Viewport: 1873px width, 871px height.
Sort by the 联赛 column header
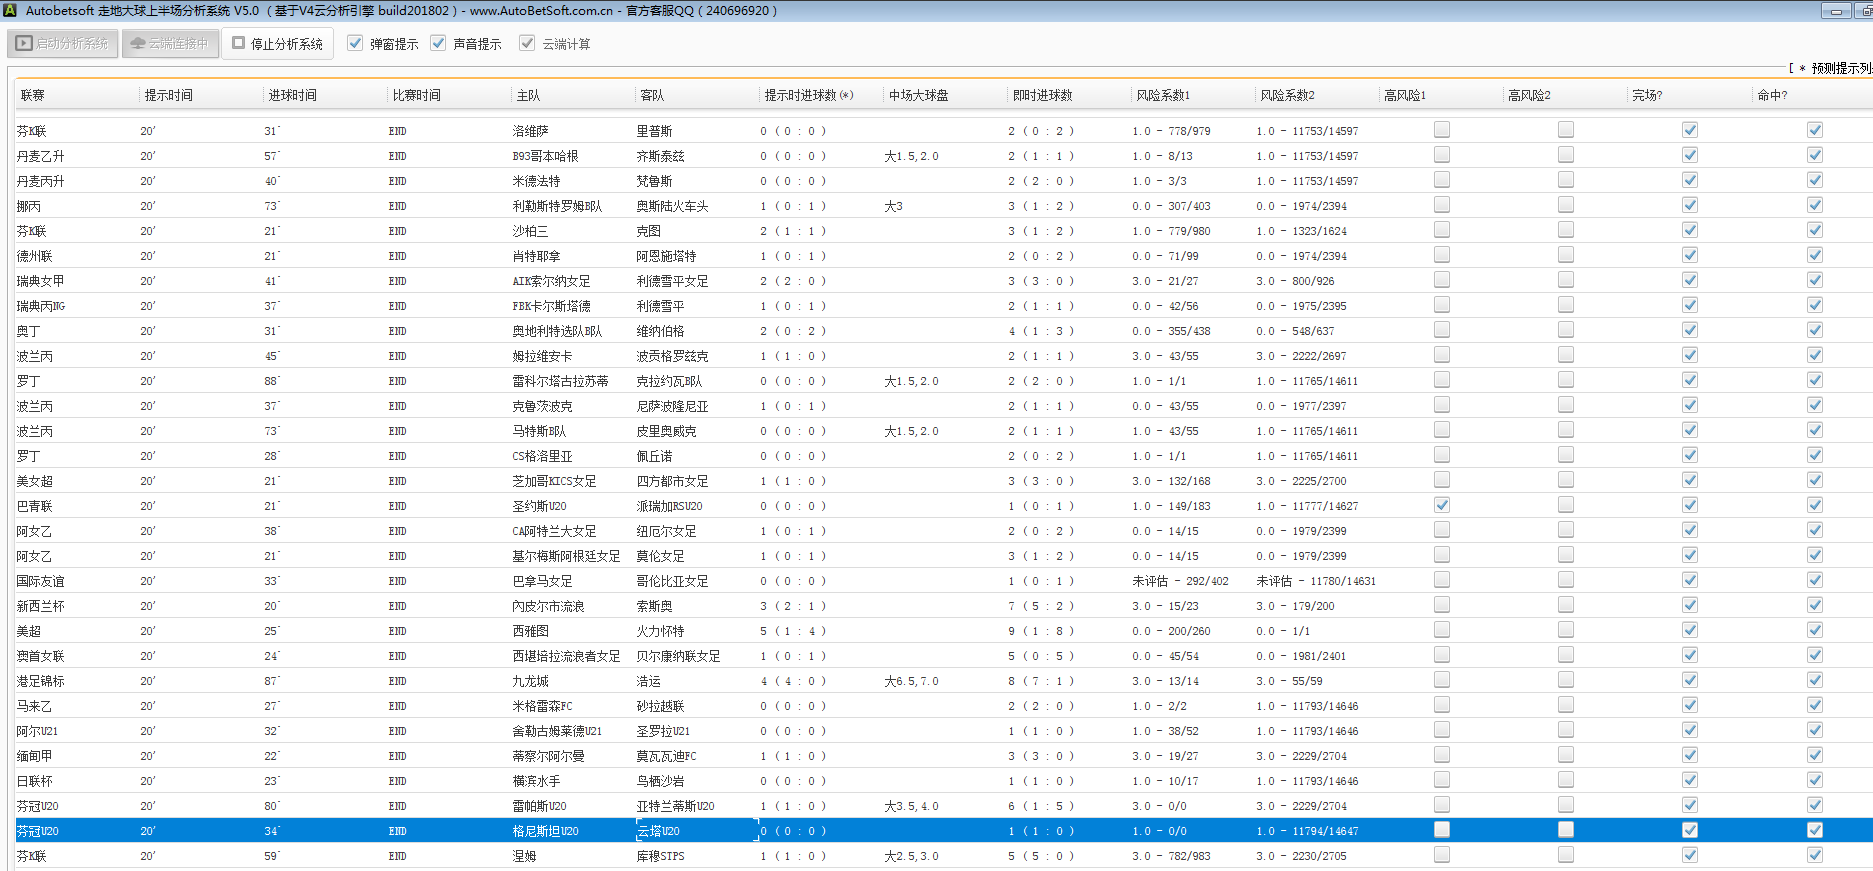(33, 96)
